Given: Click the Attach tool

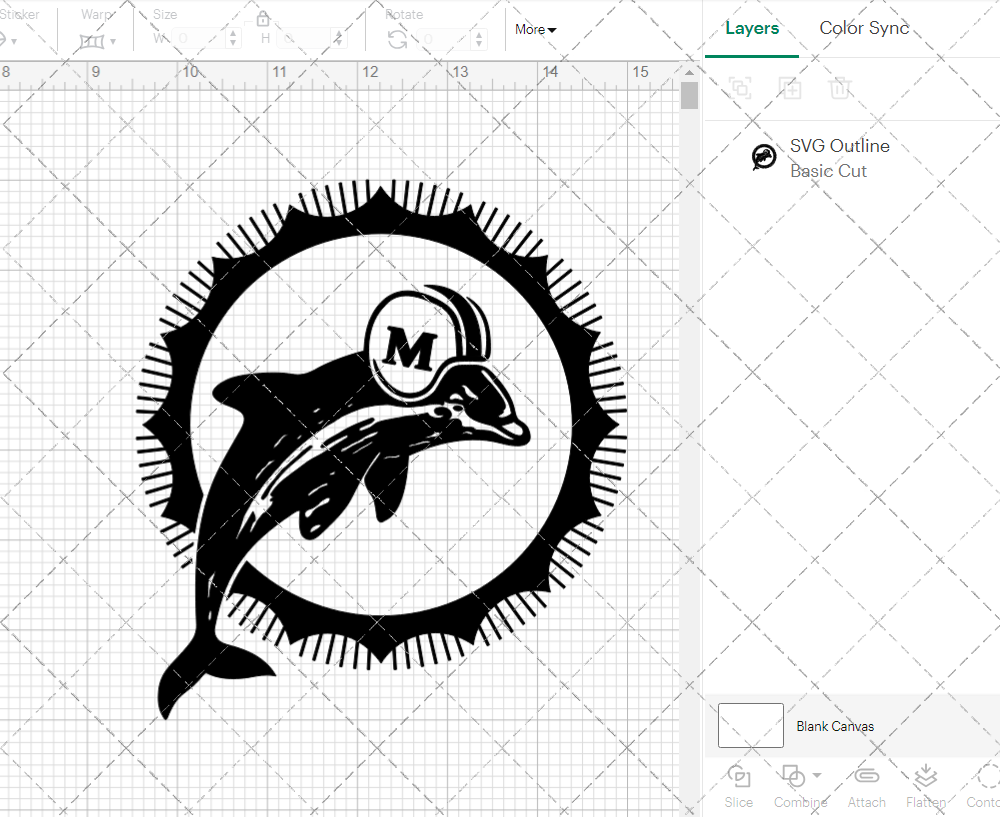Looking at the screenshot, I should coord(866,786).
